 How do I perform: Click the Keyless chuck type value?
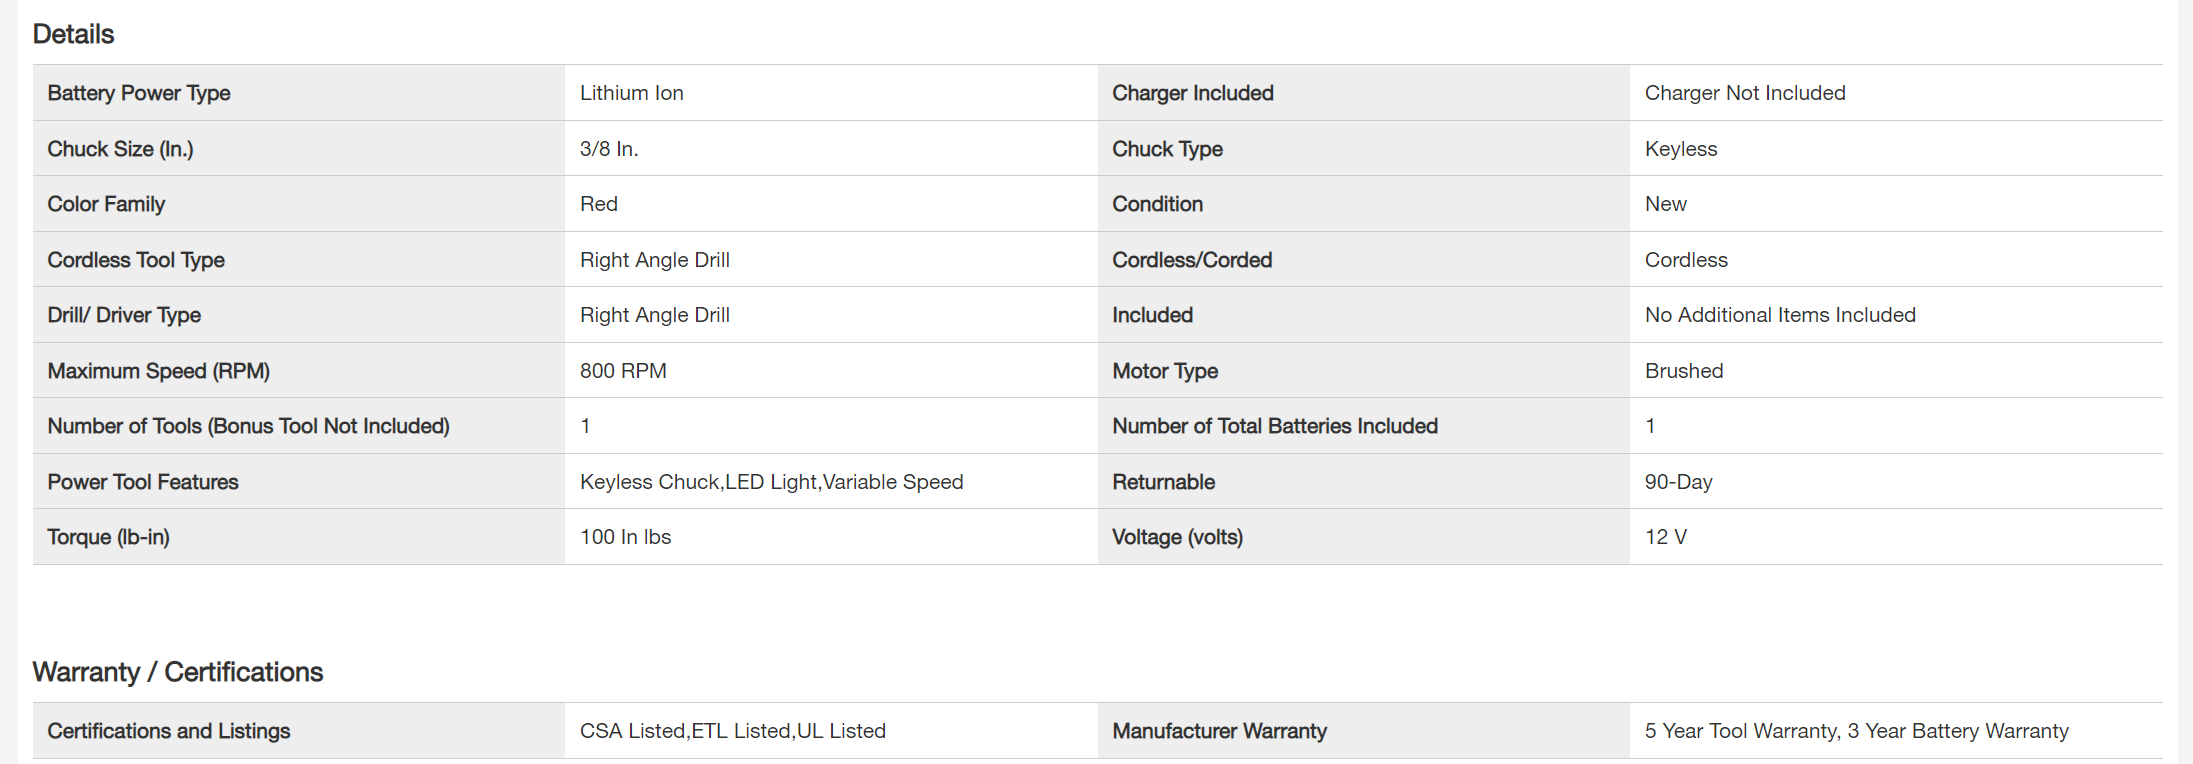(x=1680, y=149)
